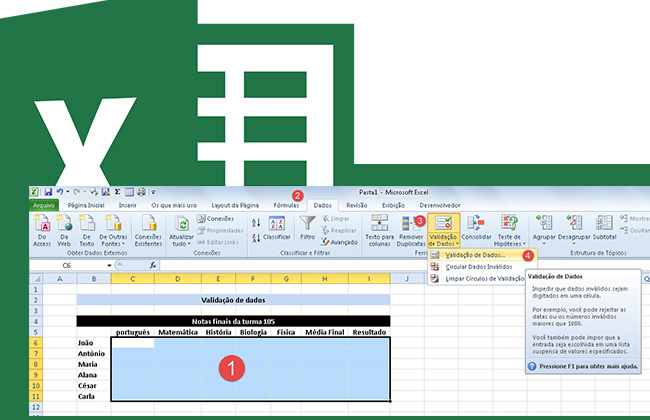
Task: Click the Matemática column heading cell
Action: pos(178,332)
